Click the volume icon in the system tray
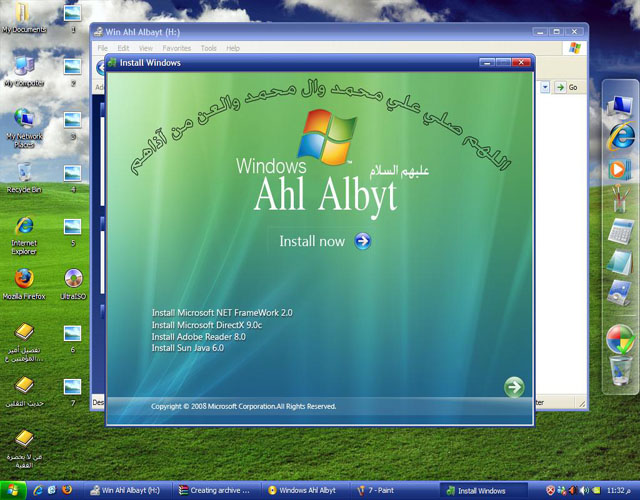This screenshot has height=500, width=640. click(x=584, y=490)
